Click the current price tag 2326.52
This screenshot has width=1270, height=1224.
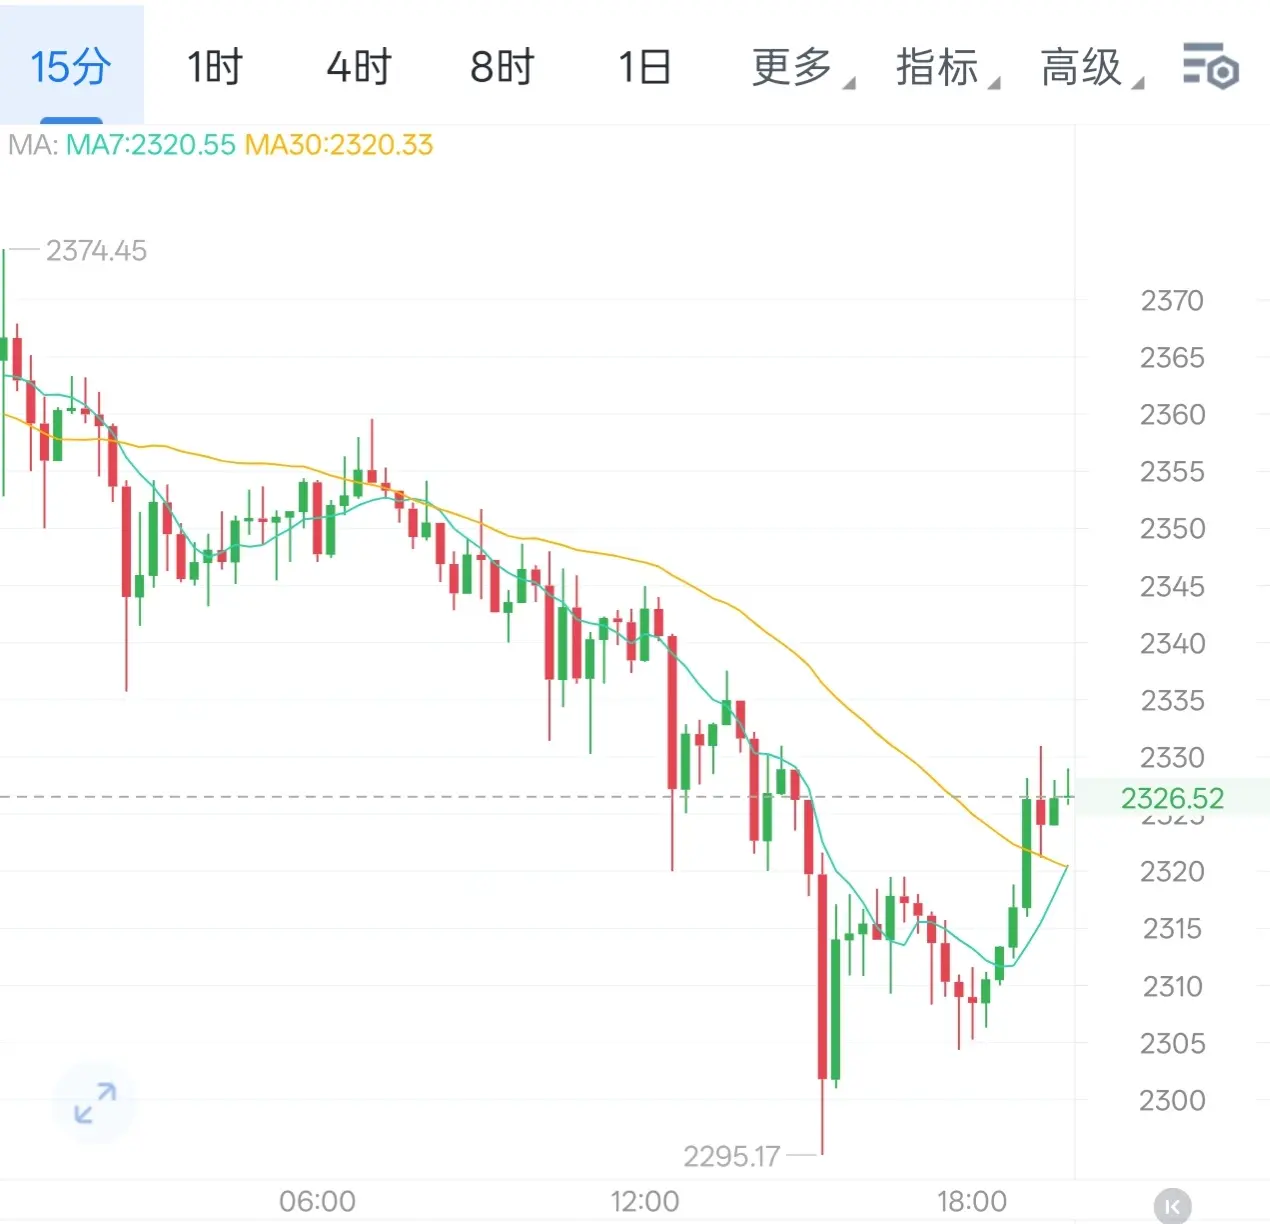(1172, 798)
